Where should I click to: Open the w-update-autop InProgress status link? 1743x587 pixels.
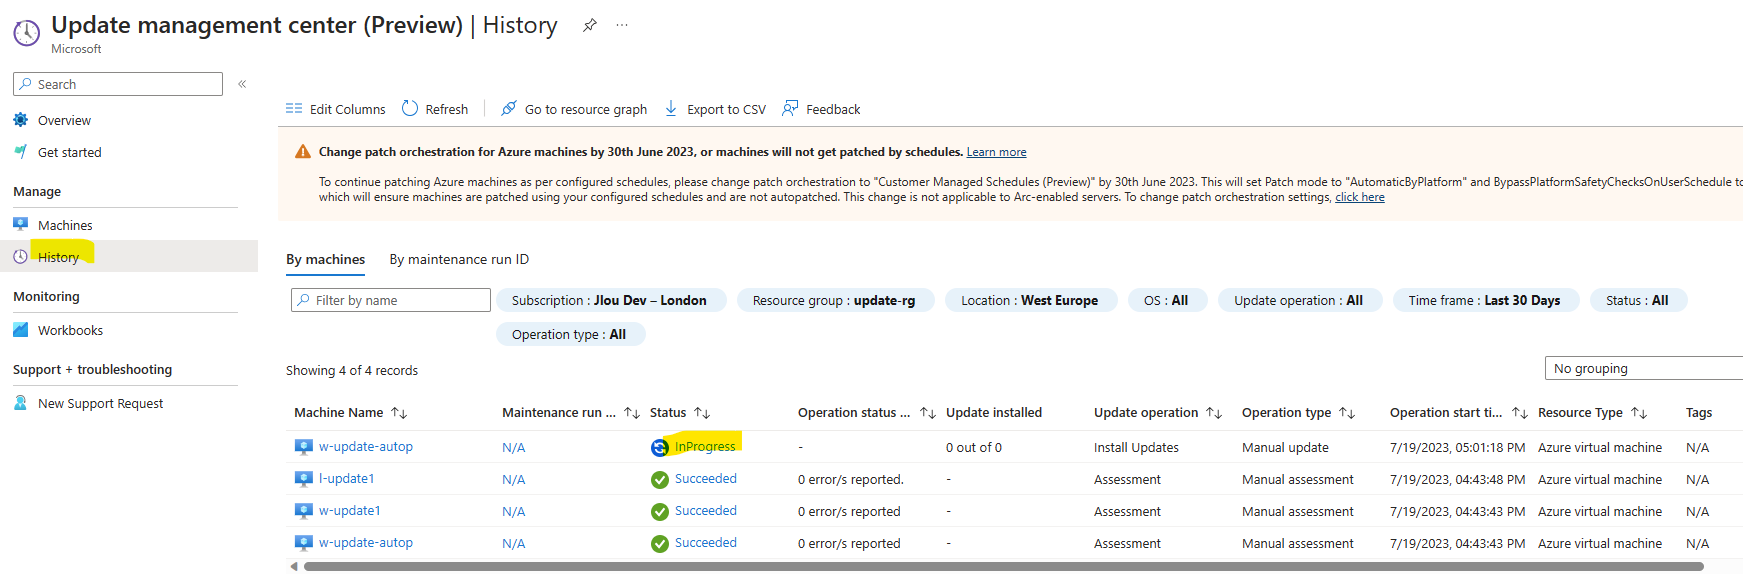(x=705, y=447)
